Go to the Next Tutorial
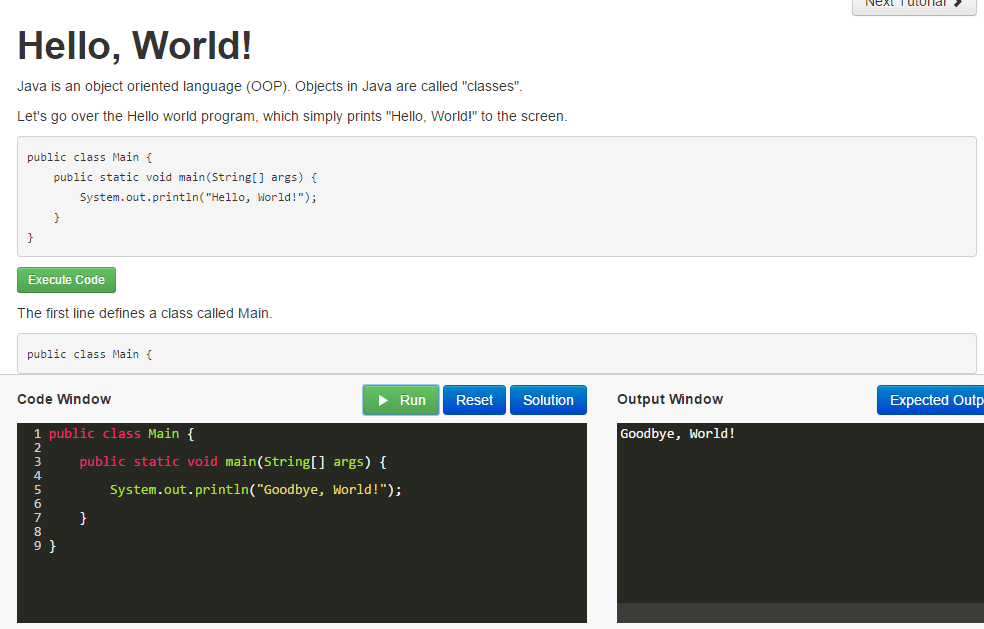The height and width of the screenshot is (629, 984). tap(913, 5)
